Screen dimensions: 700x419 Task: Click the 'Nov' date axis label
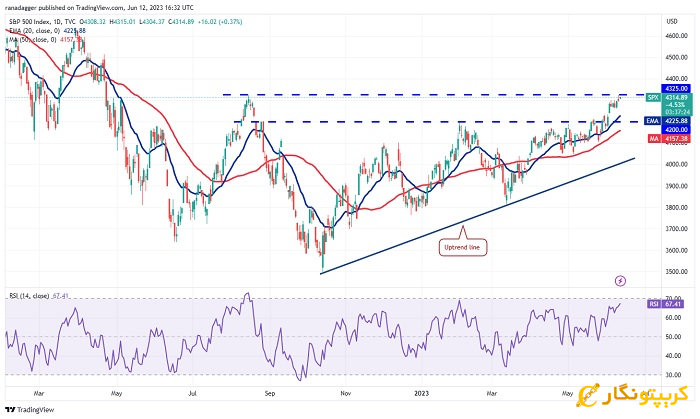346,394
